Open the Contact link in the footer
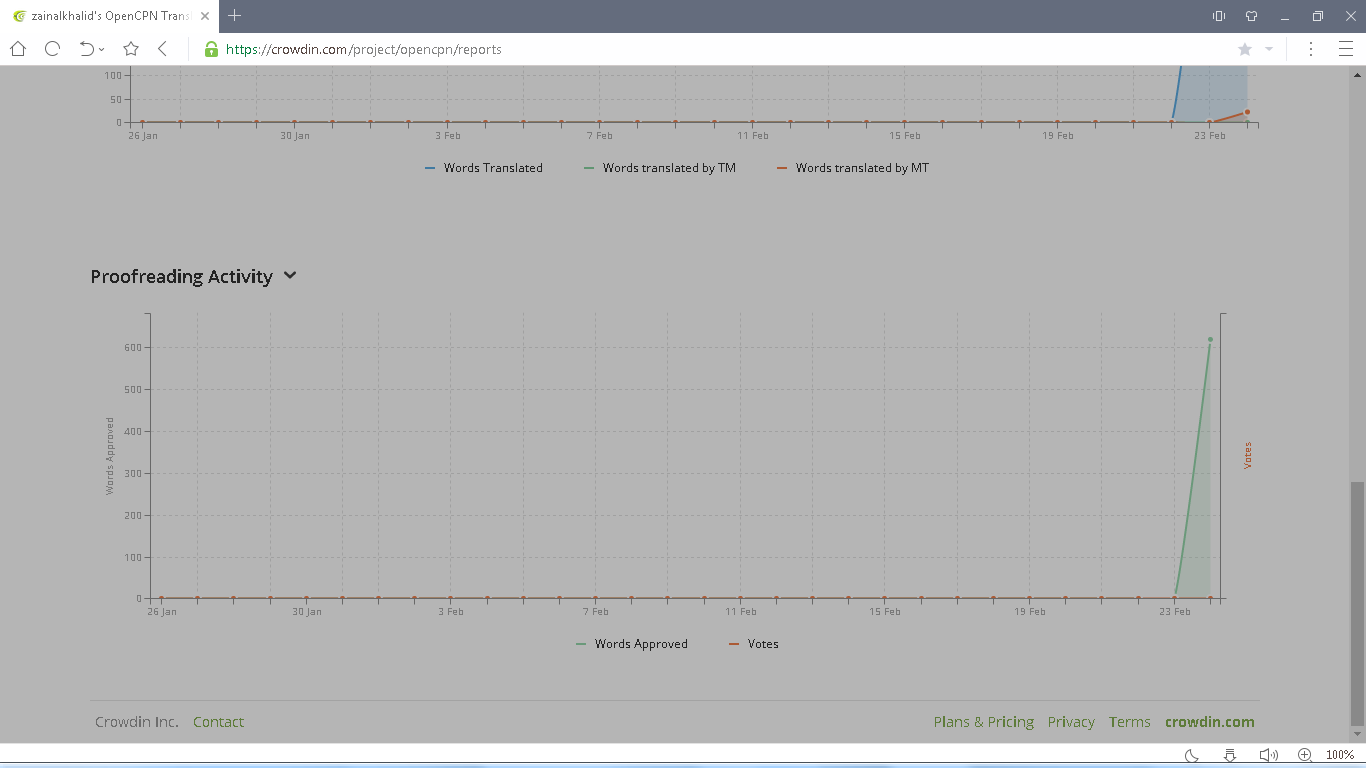The height and width of the screenshot is (768, 1366). 218,722
